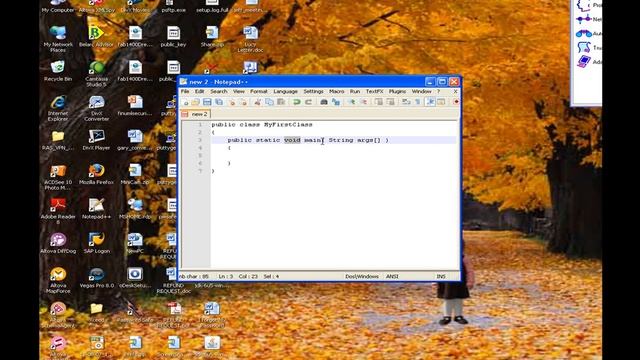Viewport: 640px width, 360px height.
Task: Select the Altova MapForce desktop icon
Action: click(58, 280)
